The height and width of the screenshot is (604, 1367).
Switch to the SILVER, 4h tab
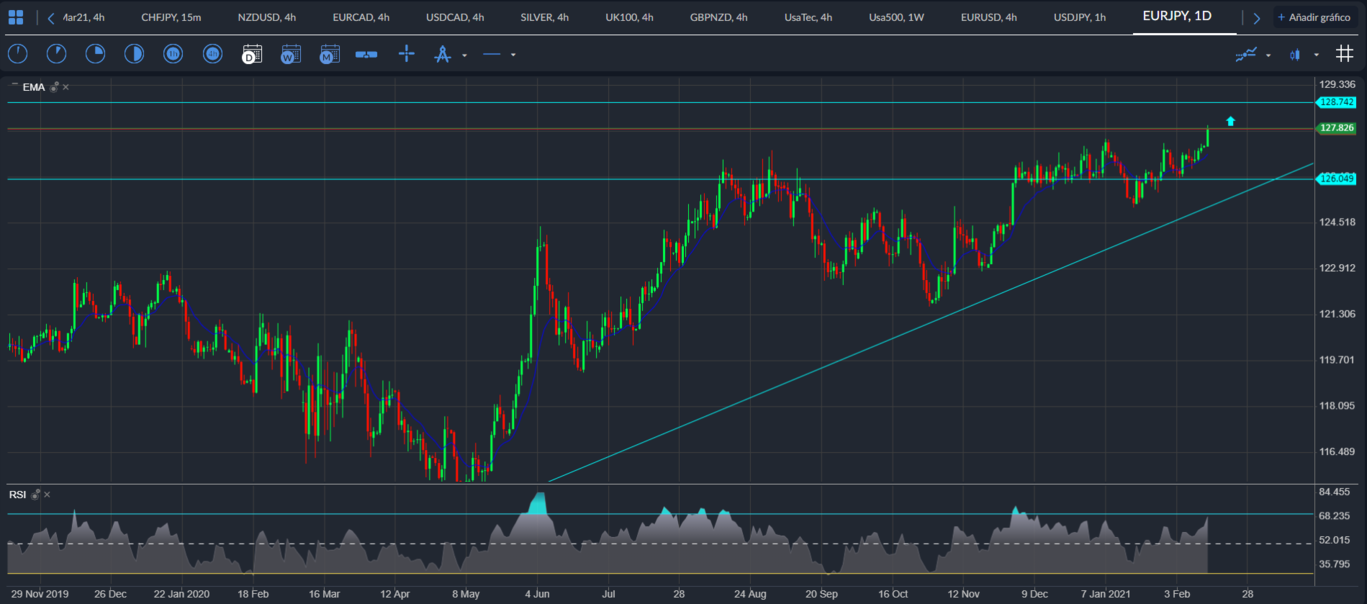tap(545, 17)
